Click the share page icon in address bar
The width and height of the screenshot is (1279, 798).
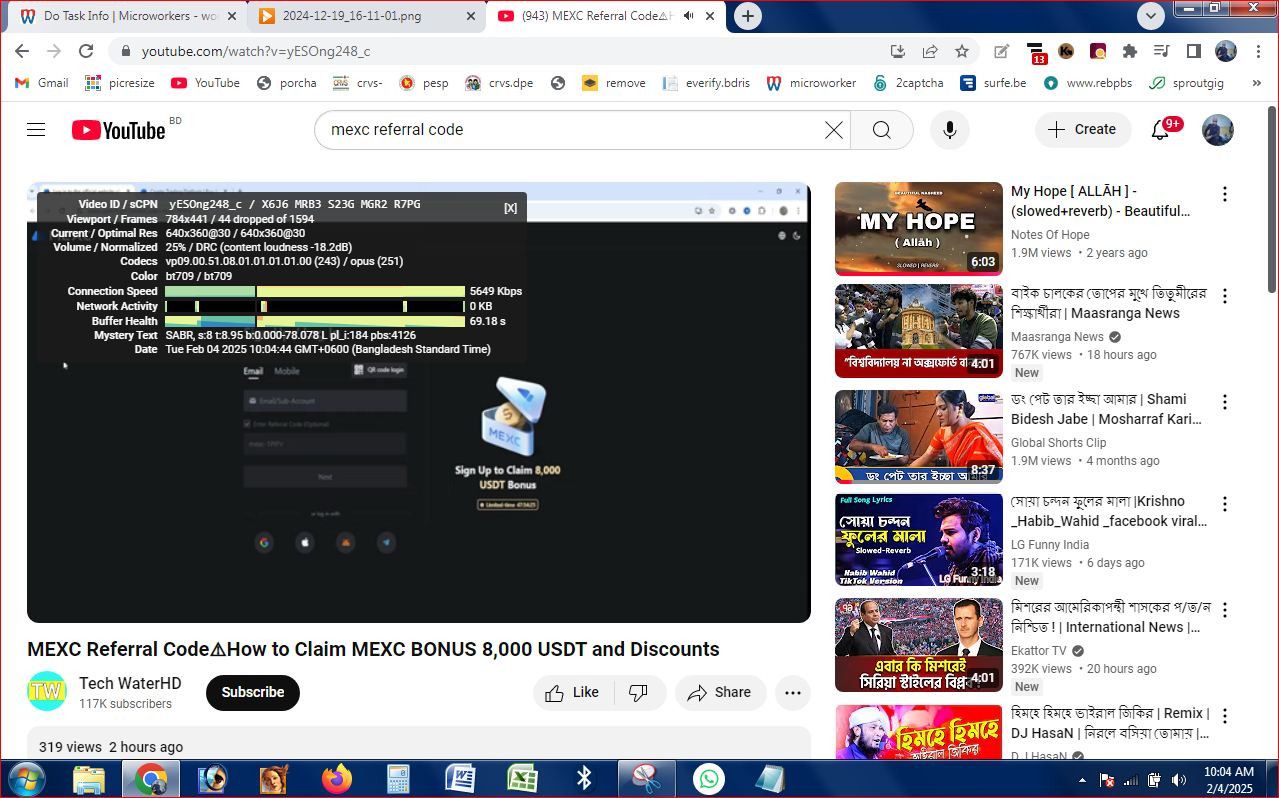pyautogui.click(x=930, y=51)
